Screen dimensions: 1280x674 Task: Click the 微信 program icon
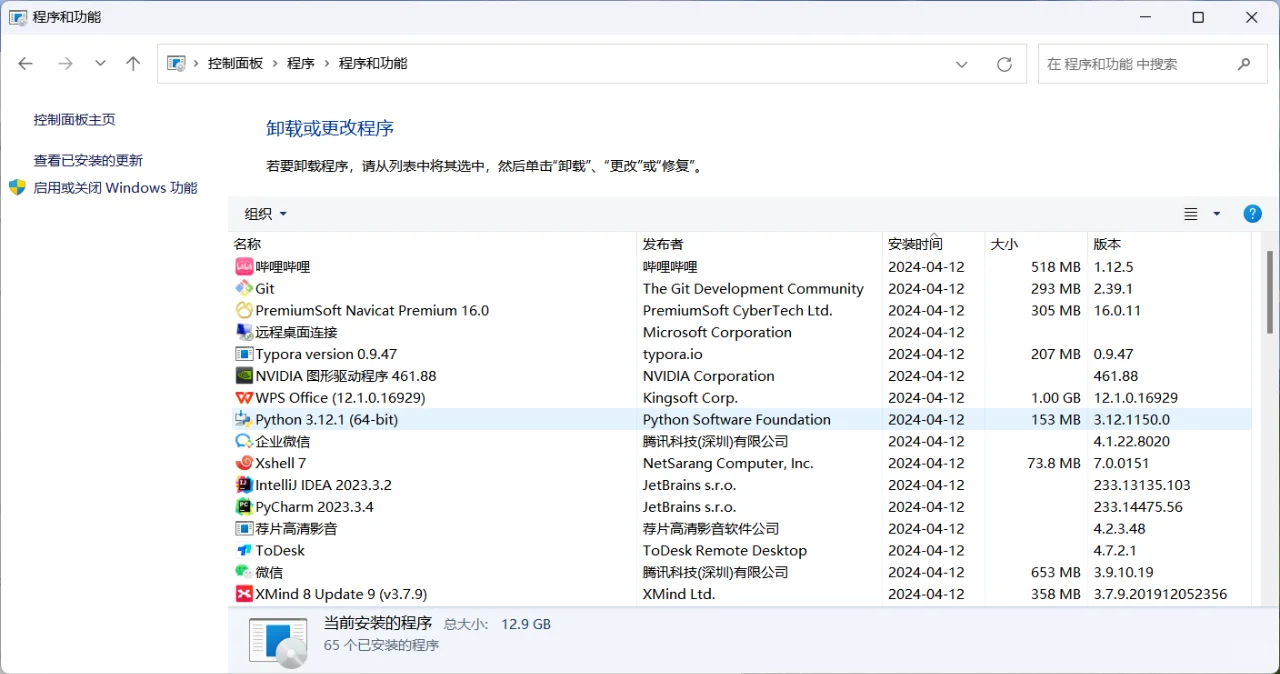click(244, 572)
